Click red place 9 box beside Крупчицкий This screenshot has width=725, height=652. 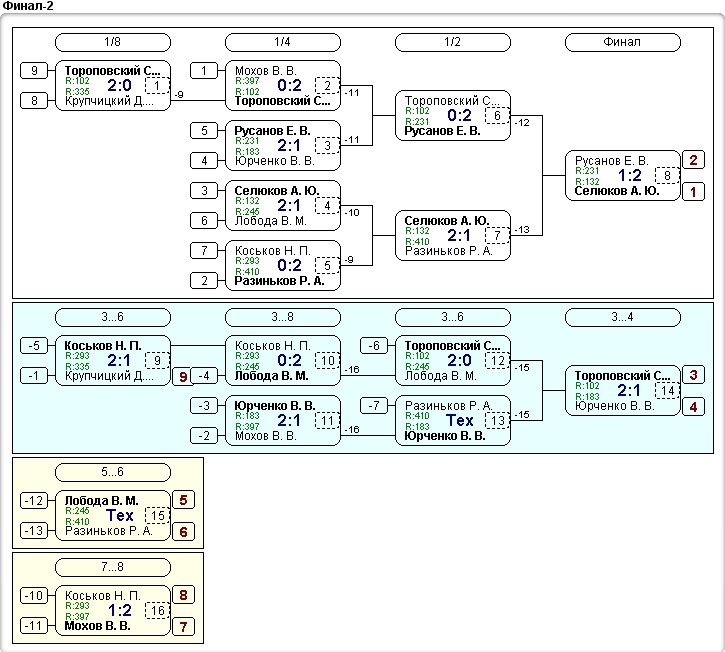tap(182, 377)
